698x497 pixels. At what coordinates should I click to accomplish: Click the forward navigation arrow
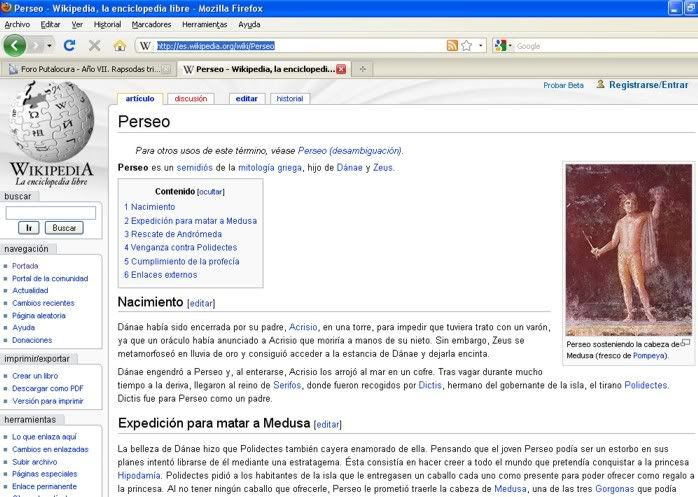point(37,45)
